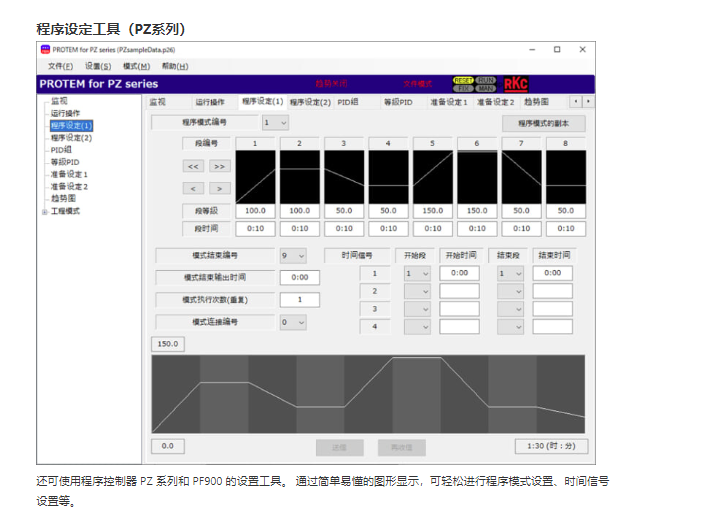Click graph upper limit 150.0 box
The image size is (702, 520).
(168, 344)
